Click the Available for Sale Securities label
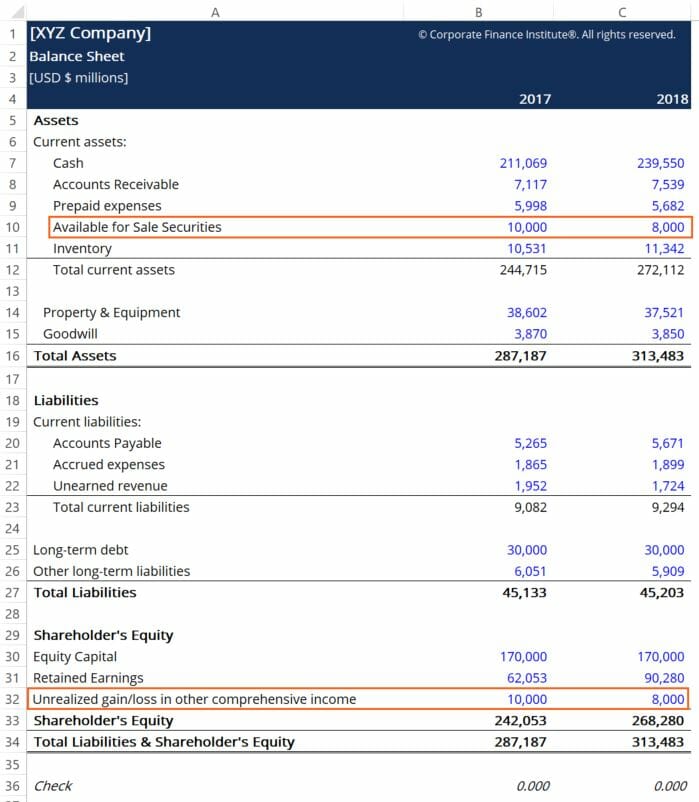This screenshot has height=802, width=699. pos(137,227)
